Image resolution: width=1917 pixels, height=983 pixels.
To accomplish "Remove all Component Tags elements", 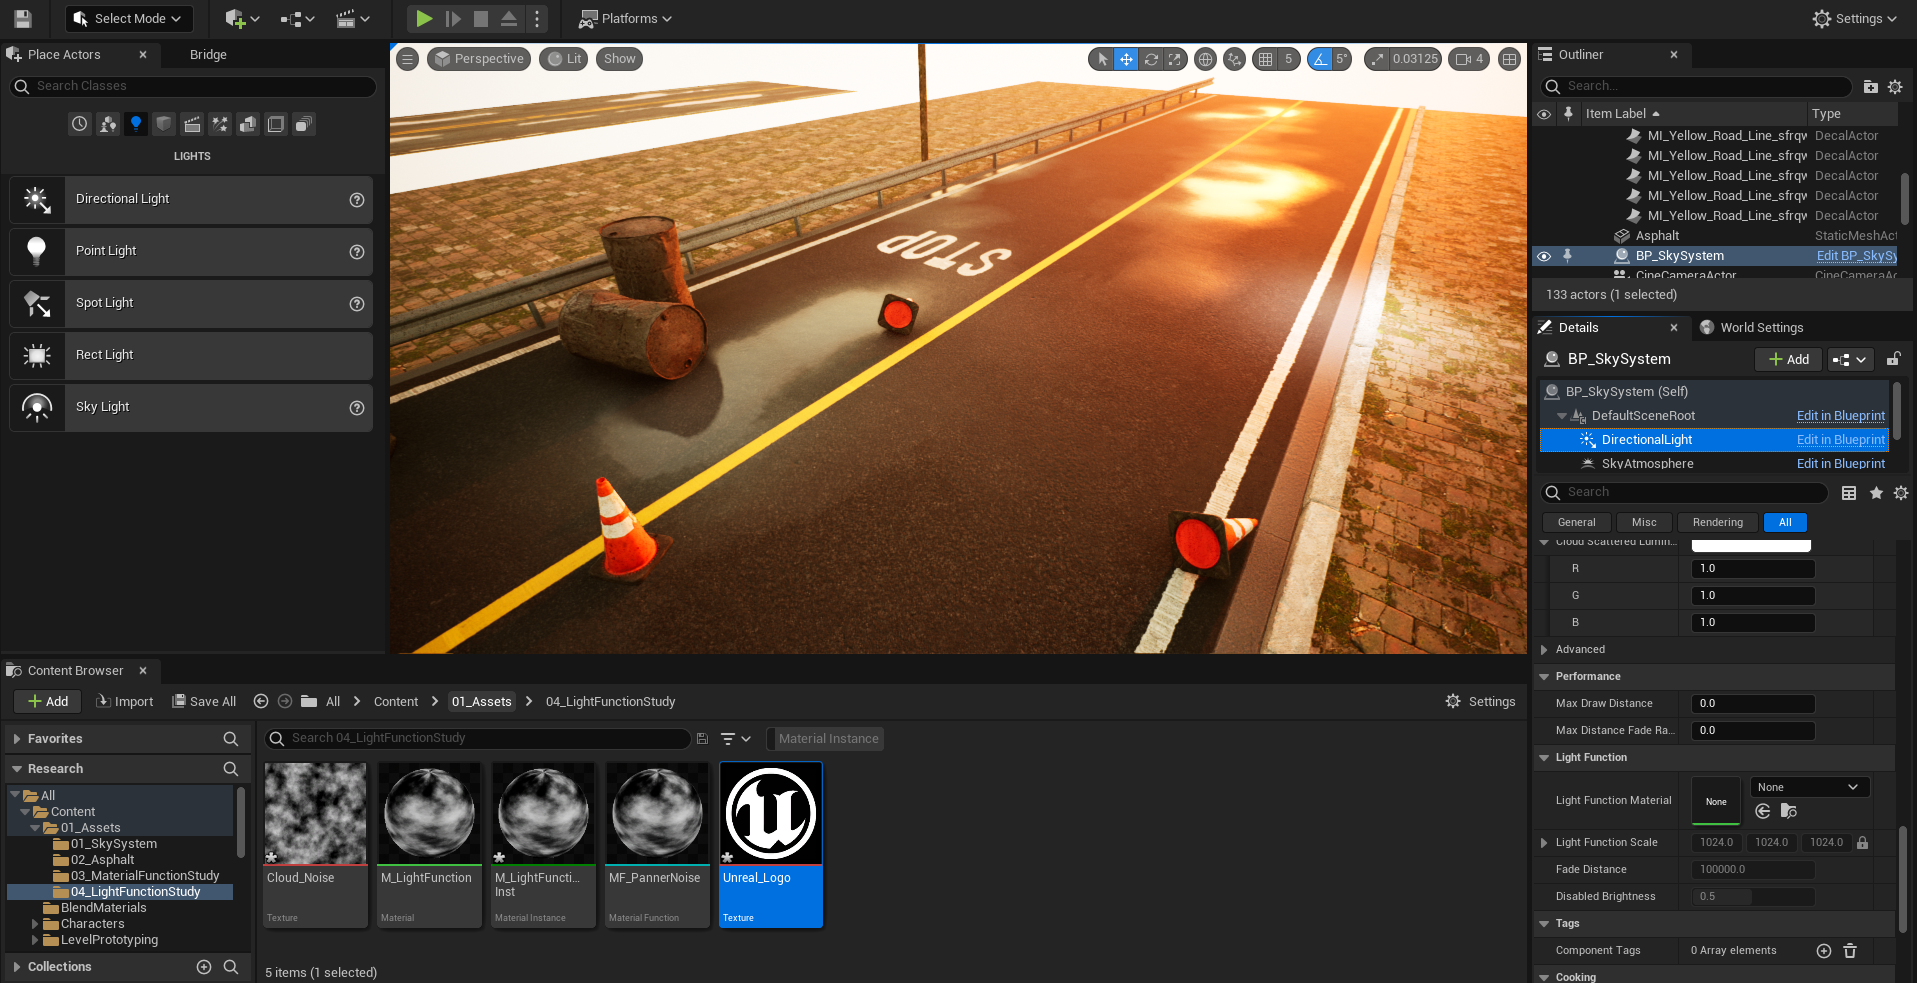I will tap(1850, 951).
